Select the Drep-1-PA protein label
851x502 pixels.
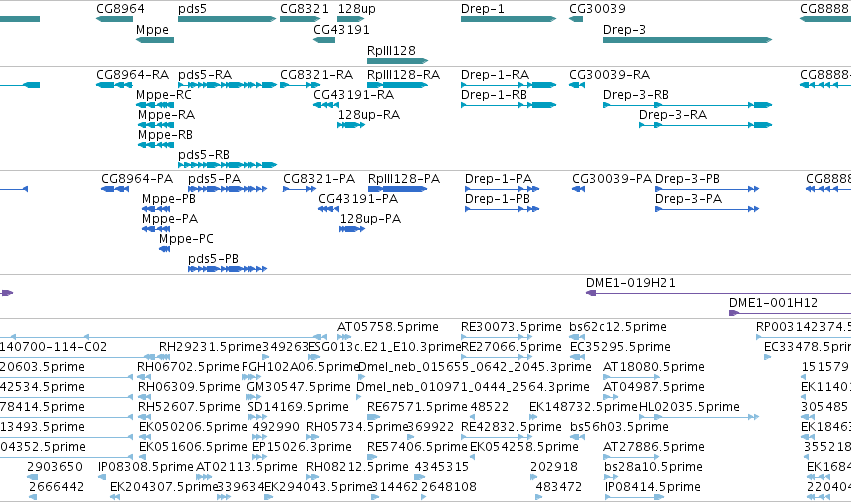[x=498, y=179]
